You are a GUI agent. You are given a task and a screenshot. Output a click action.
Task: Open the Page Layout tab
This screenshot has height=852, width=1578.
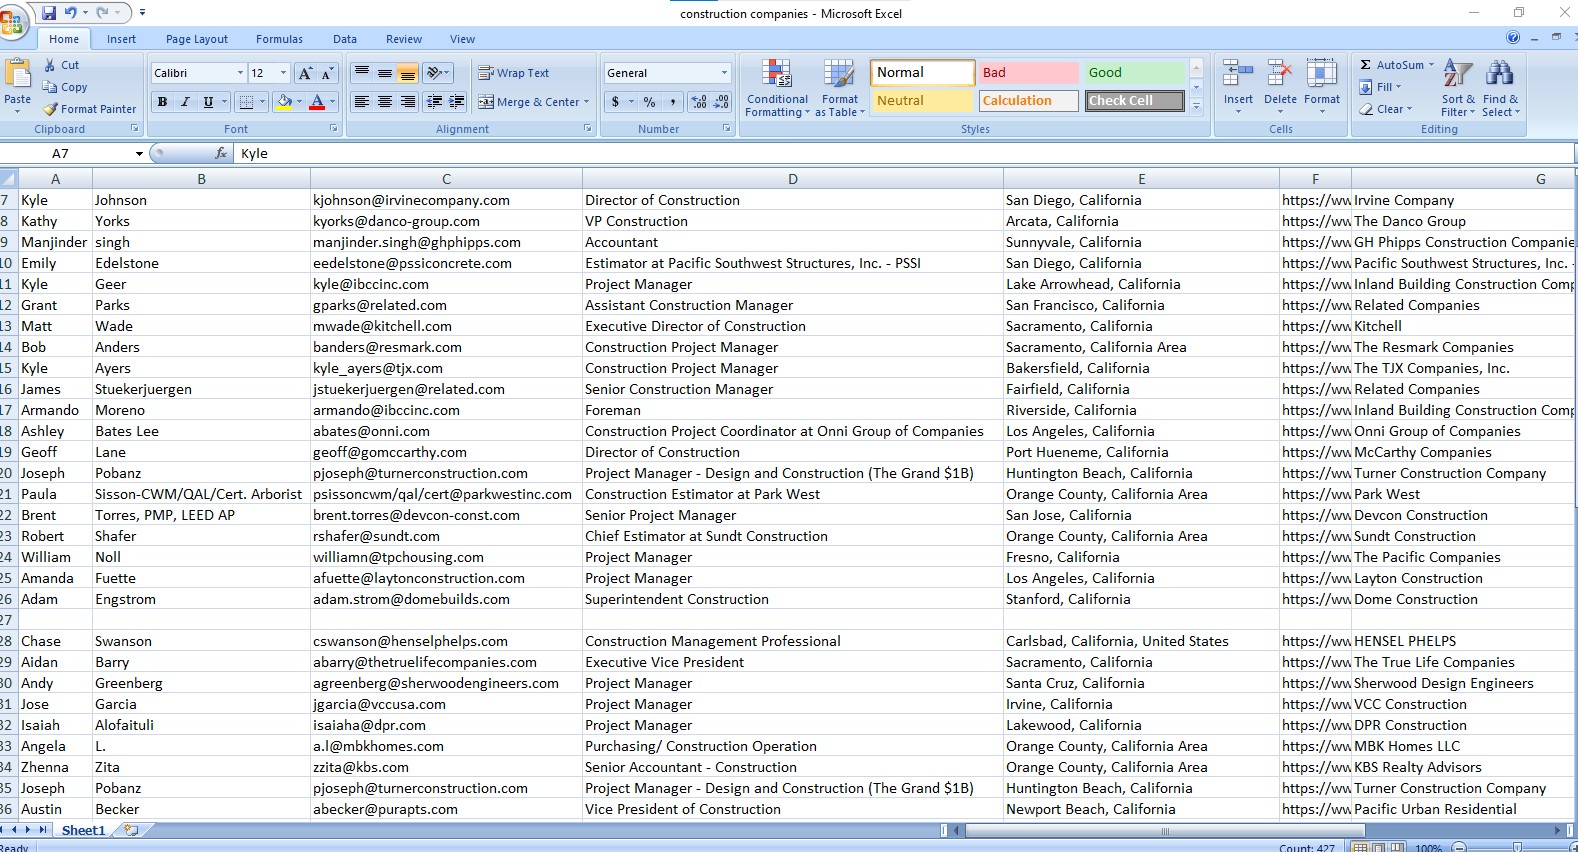tap(197, 39)
